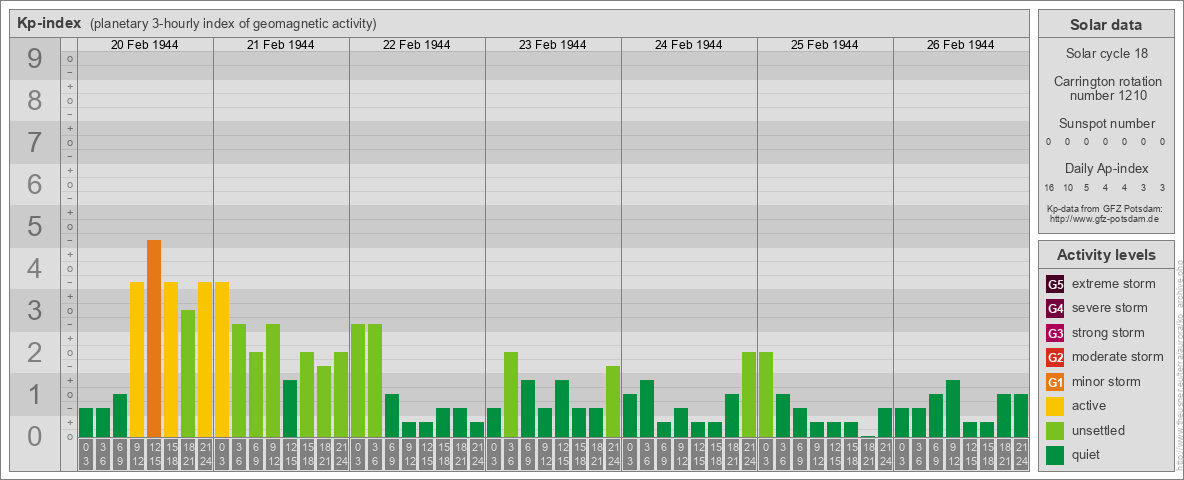
Task: Click the 'Kp-index' chart title
Action: (49, 23)
